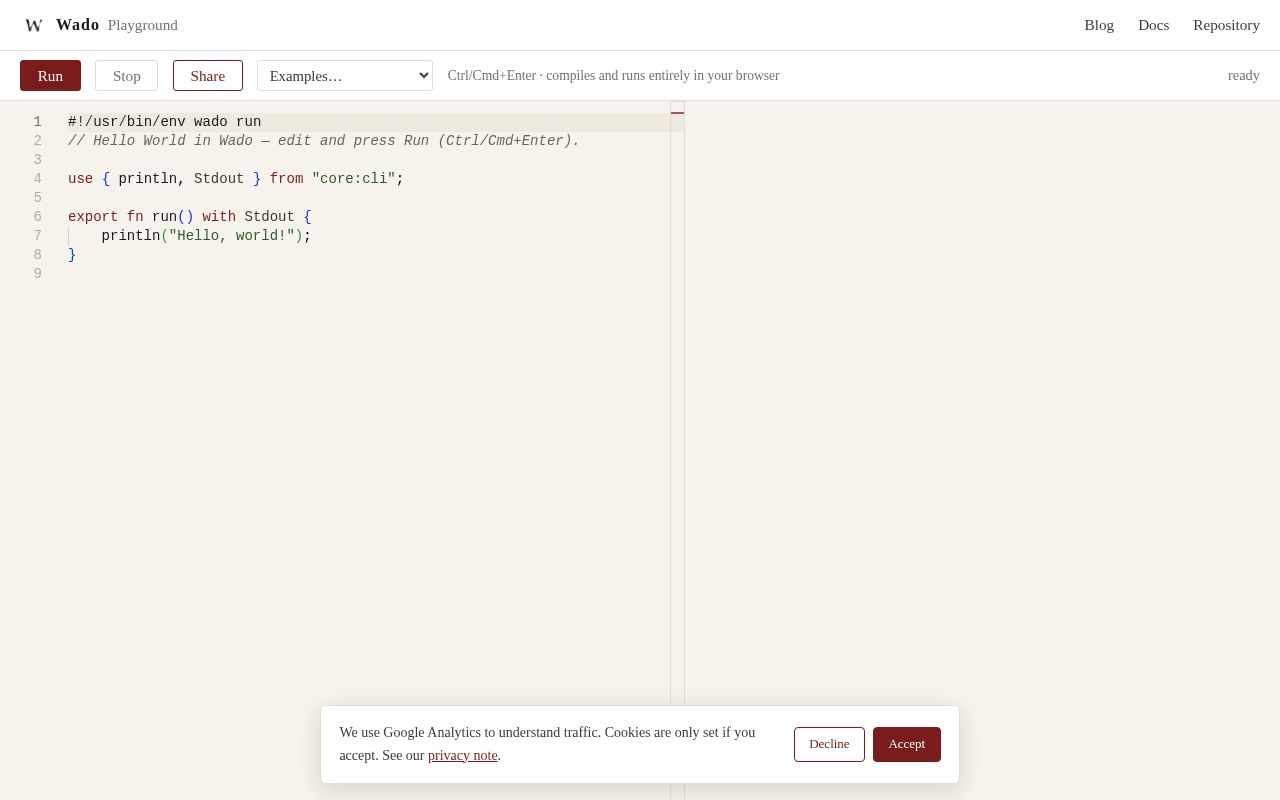The height and width of the screenshot is (800, 1280).
Task: Place cursor on the Hello World comment line
Action: point(324,141)
